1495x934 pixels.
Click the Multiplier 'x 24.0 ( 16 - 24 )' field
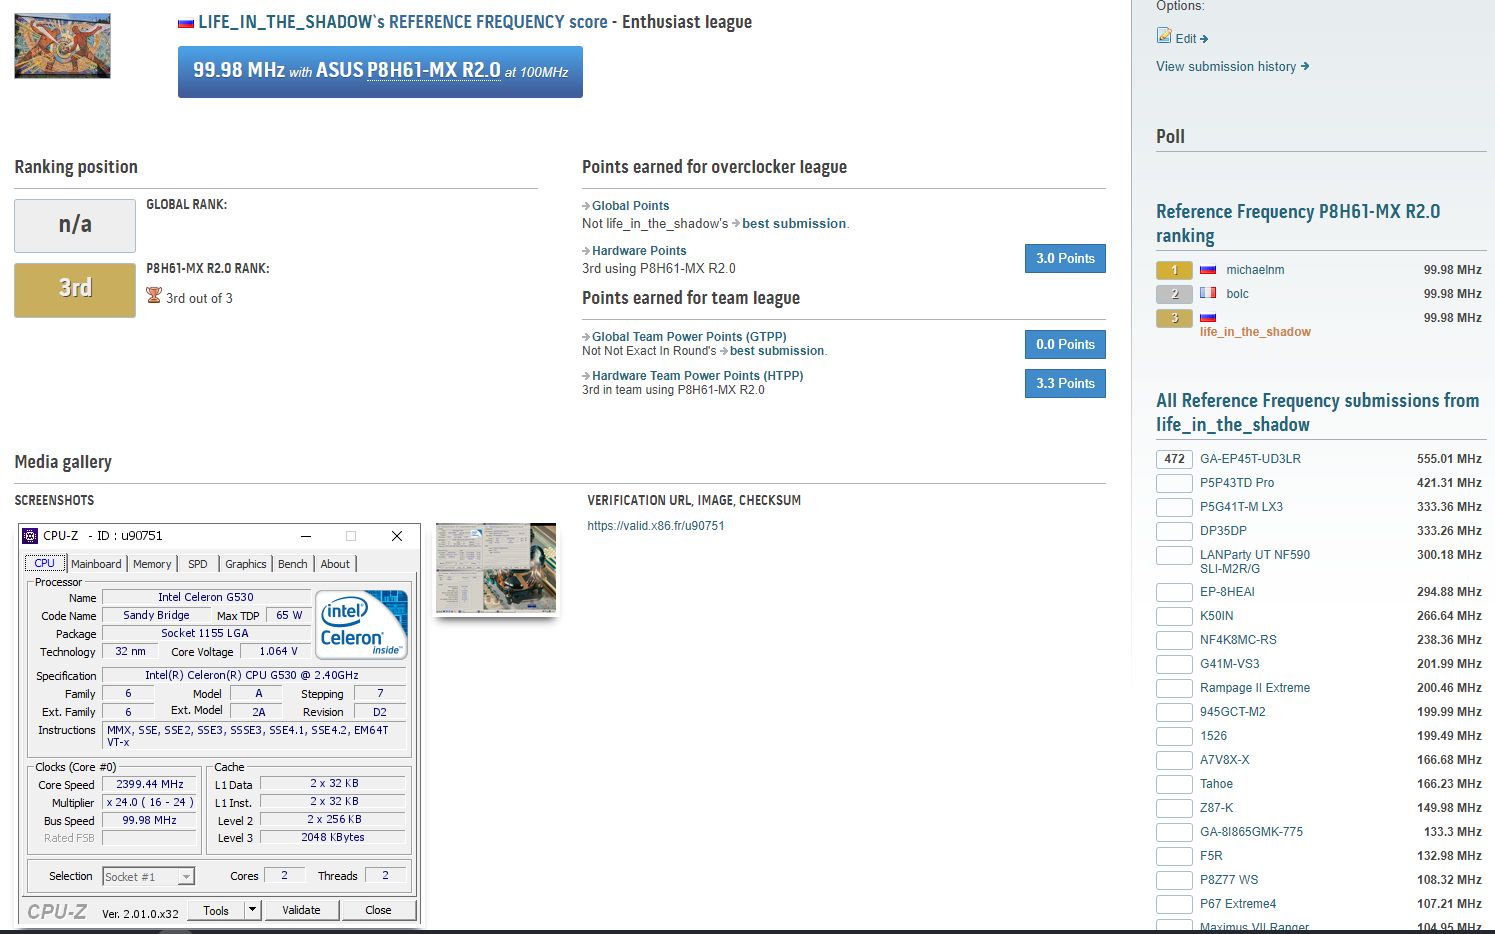[149, 802]
